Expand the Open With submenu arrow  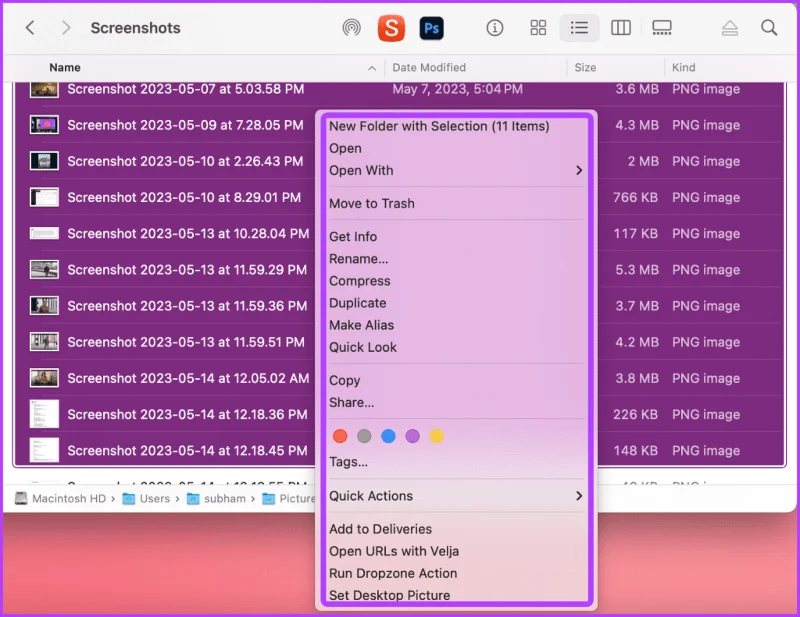pyautogui.click(x=579, y=170)
